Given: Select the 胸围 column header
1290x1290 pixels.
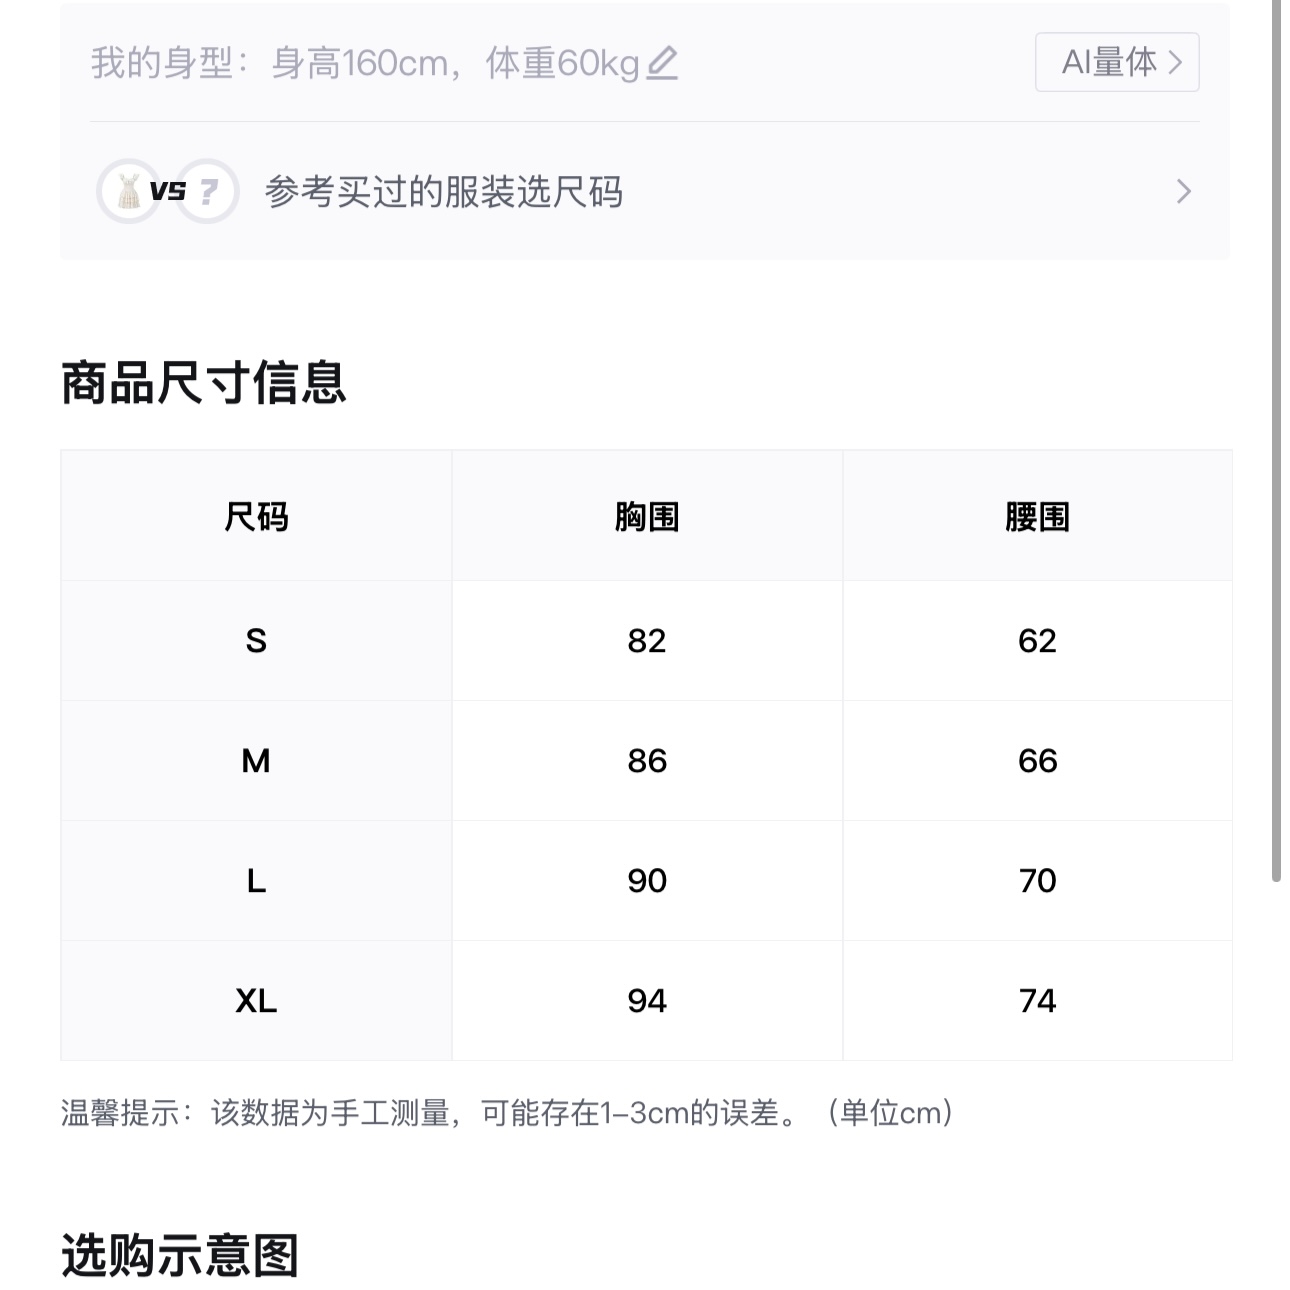Looking at the screenshot, I should tap(647, 517).
